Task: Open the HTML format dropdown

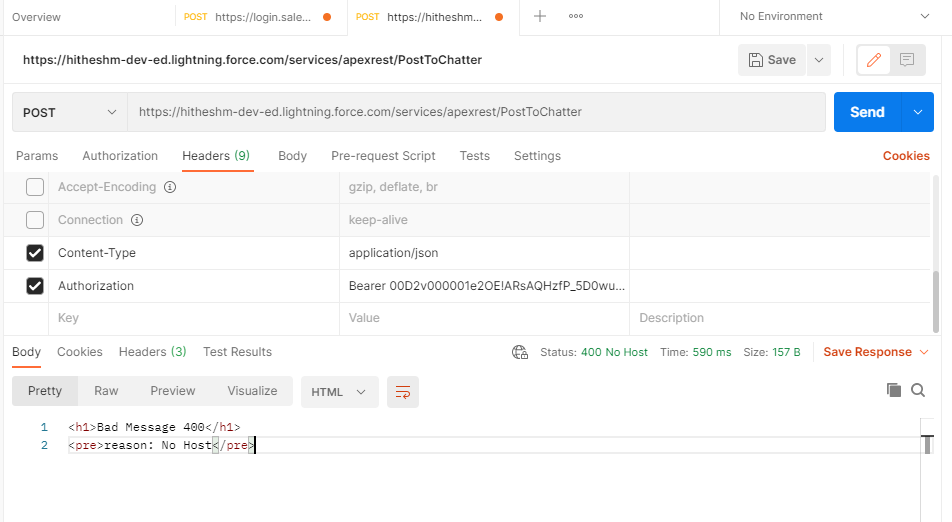Action: coord(339,392)
